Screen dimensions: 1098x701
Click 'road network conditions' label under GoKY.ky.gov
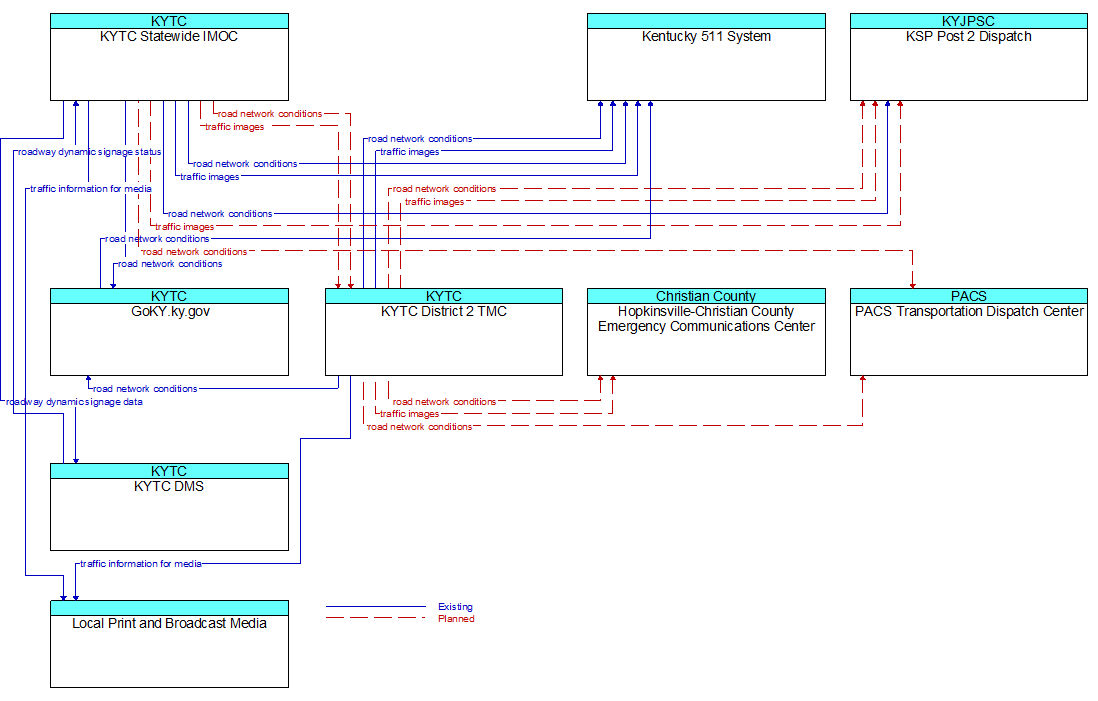[x=145, y=389]
